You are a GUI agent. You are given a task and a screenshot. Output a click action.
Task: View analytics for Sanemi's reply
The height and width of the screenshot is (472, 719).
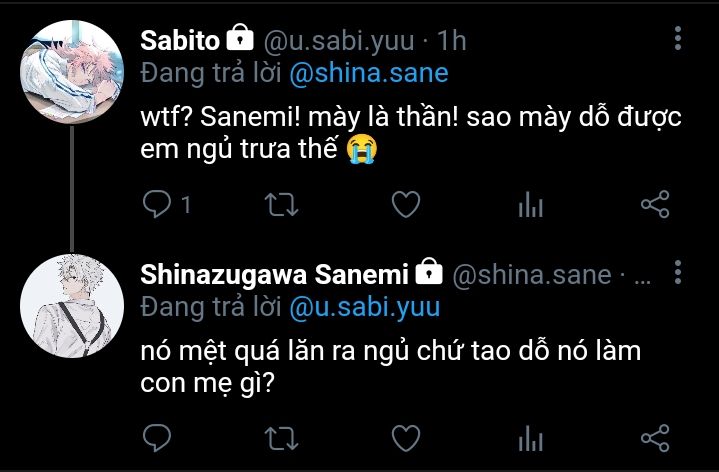click(530, 437)
